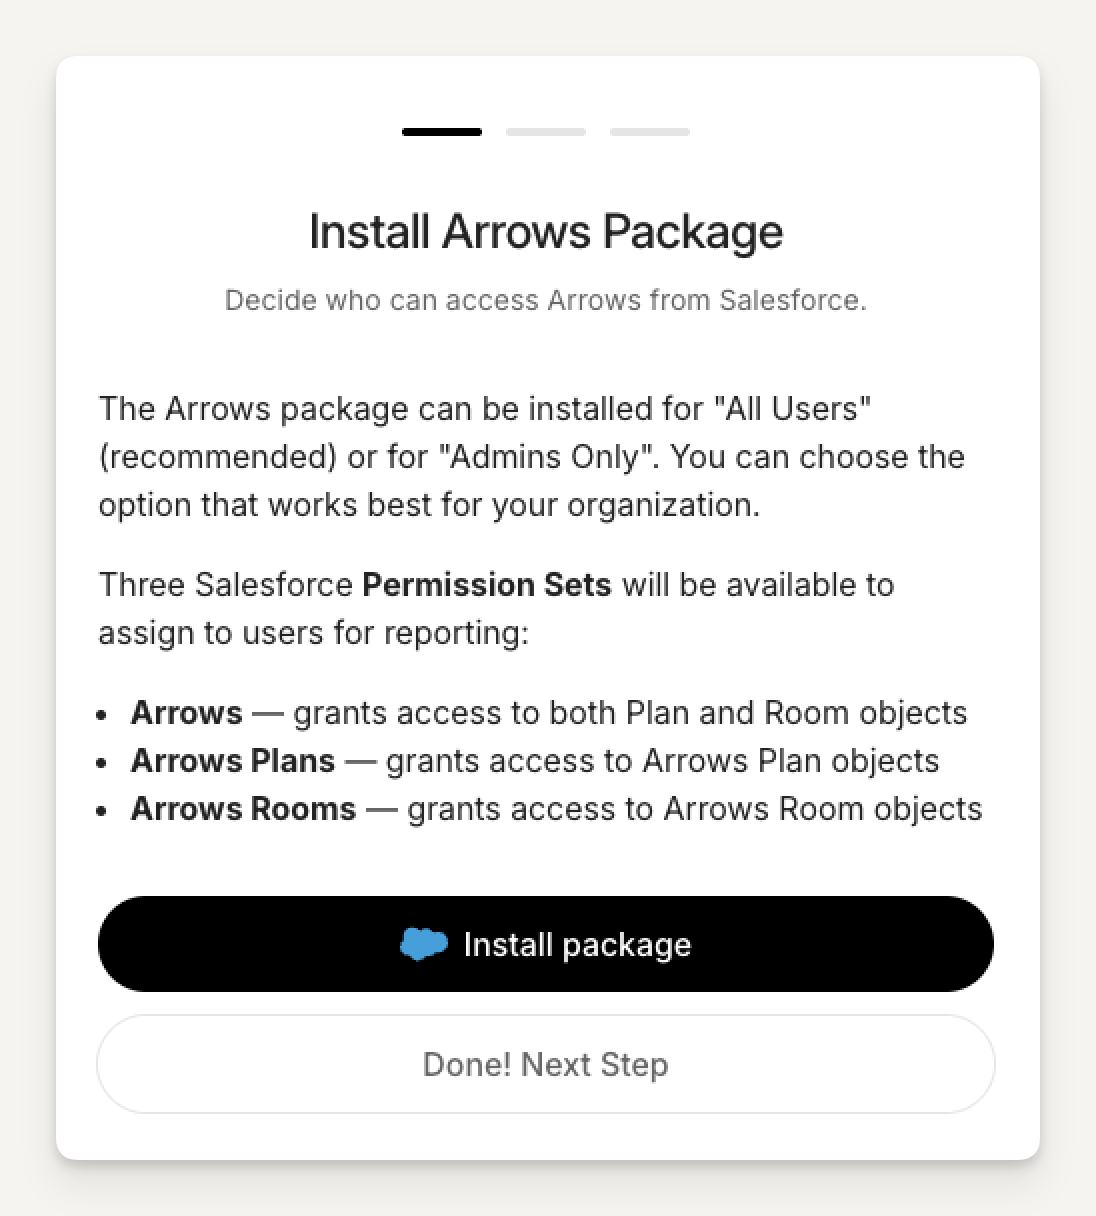The width and height of the screenshot is (1096, 1216).
Task: Jump to the third progress step bar
Action: [x=650, y=132]
